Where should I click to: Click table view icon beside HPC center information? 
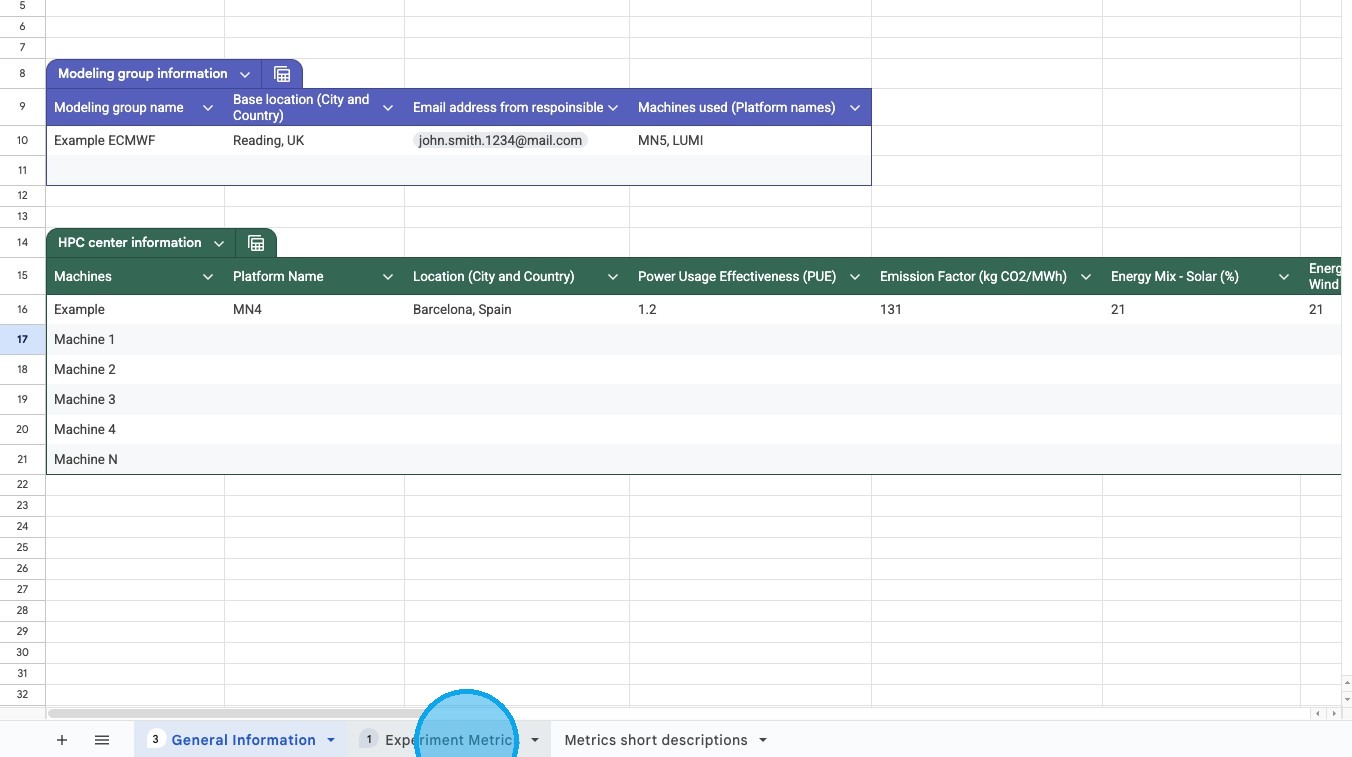click(256, 243)
